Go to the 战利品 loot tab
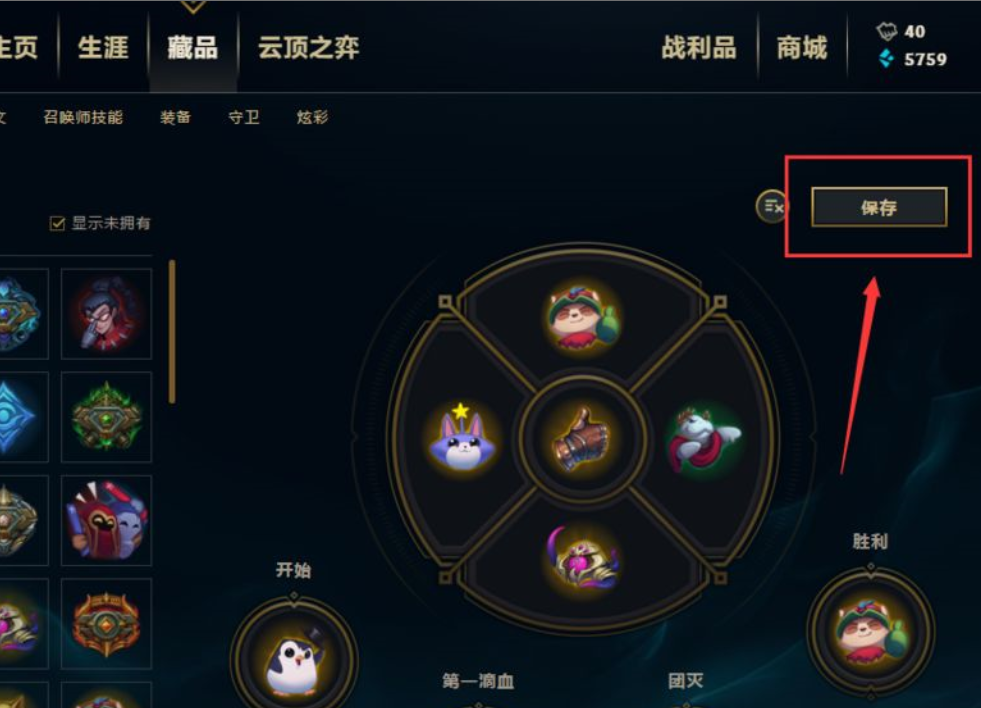981x708 pixels. (699, 48)
